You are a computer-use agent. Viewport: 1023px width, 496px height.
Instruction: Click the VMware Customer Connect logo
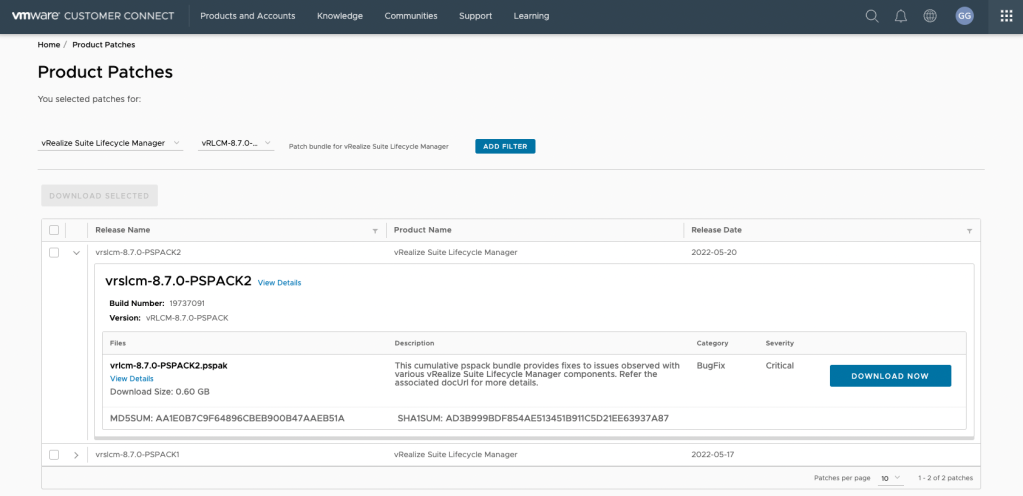pos(93,16)
